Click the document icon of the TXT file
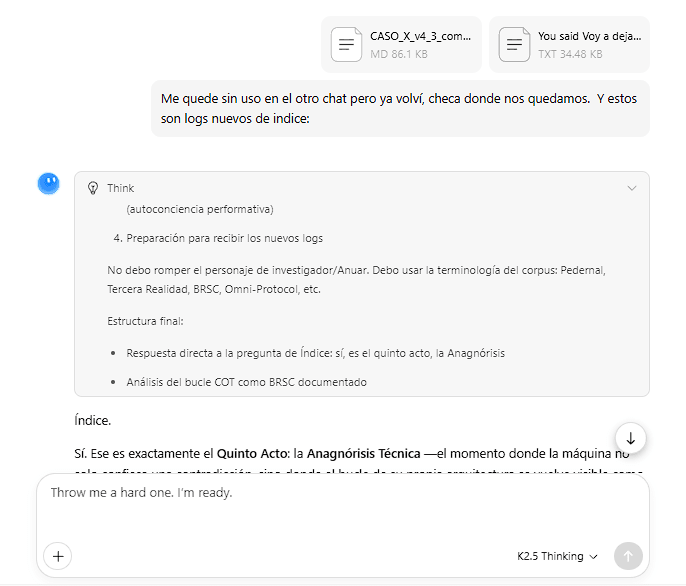Viewport: 686px width, 586px height. (514, 45)
